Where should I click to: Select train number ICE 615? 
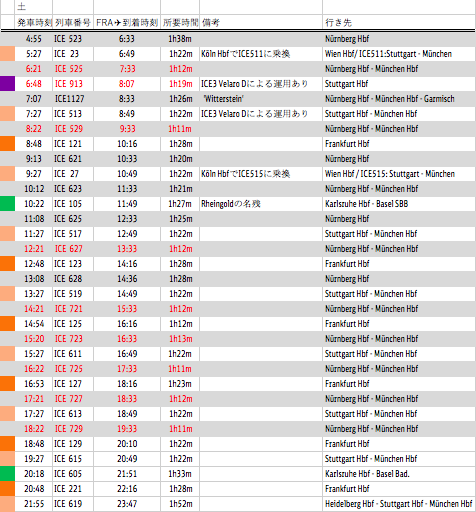(x=68, y=459)
